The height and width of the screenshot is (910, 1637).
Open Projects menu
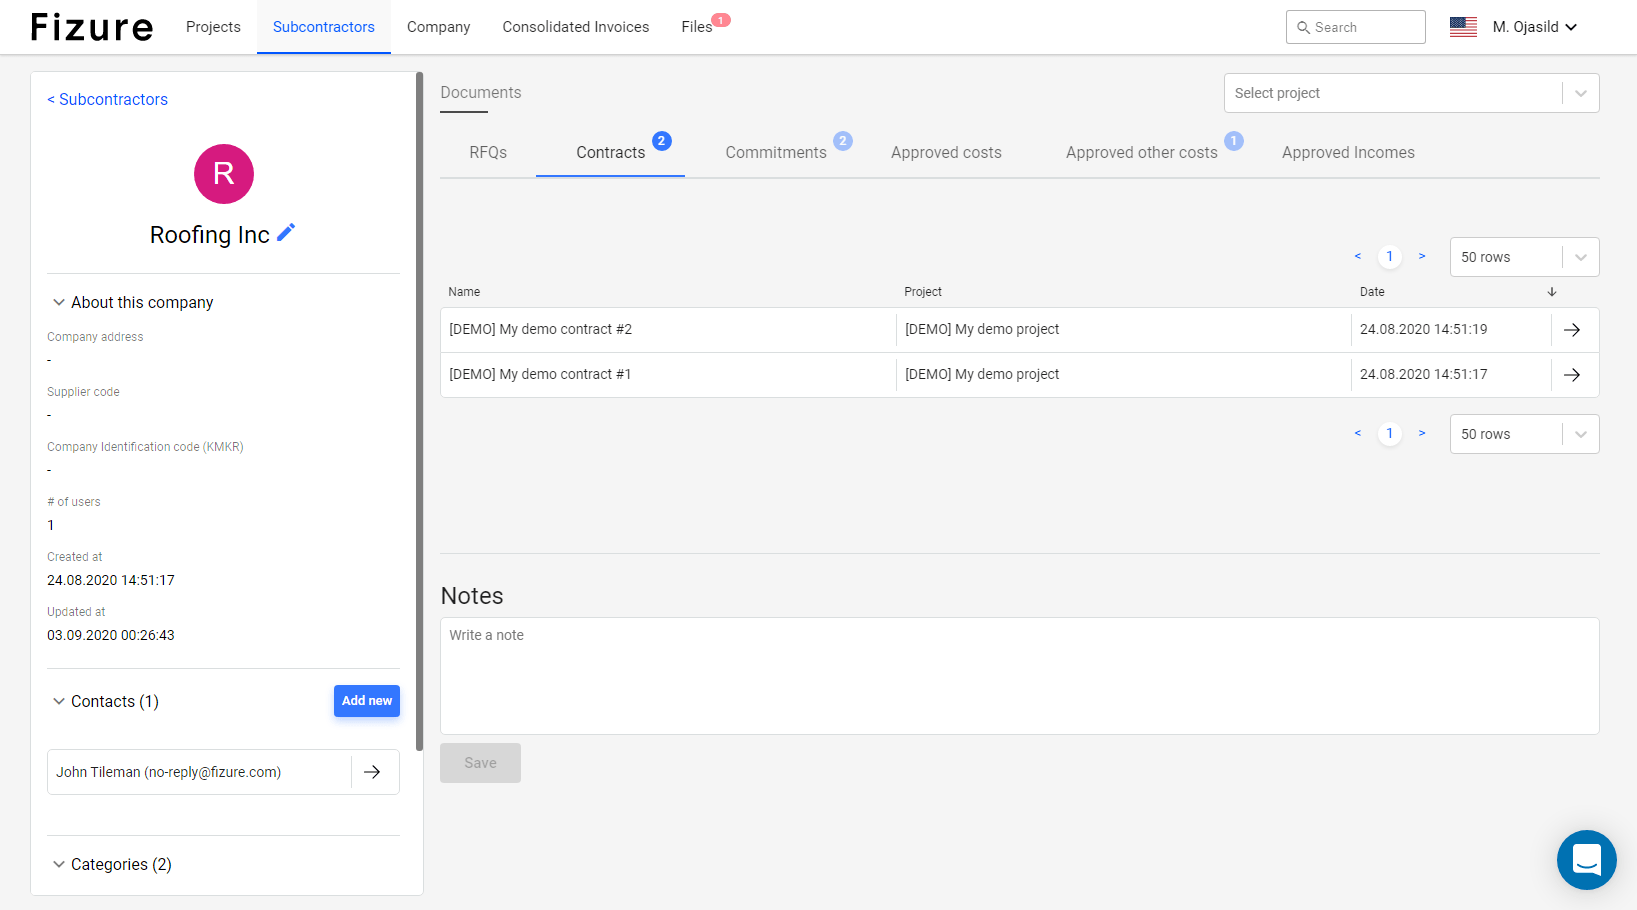pyautogui.click(x=213, y=27)
